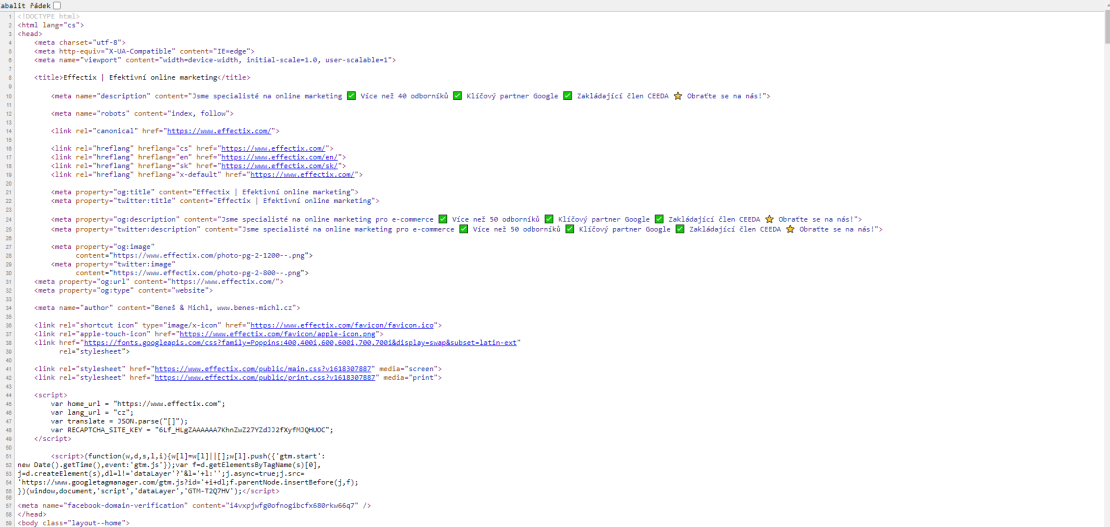The image size is (1110, 527).
Task: Click the meta name="robots" line
Action: 142,113
